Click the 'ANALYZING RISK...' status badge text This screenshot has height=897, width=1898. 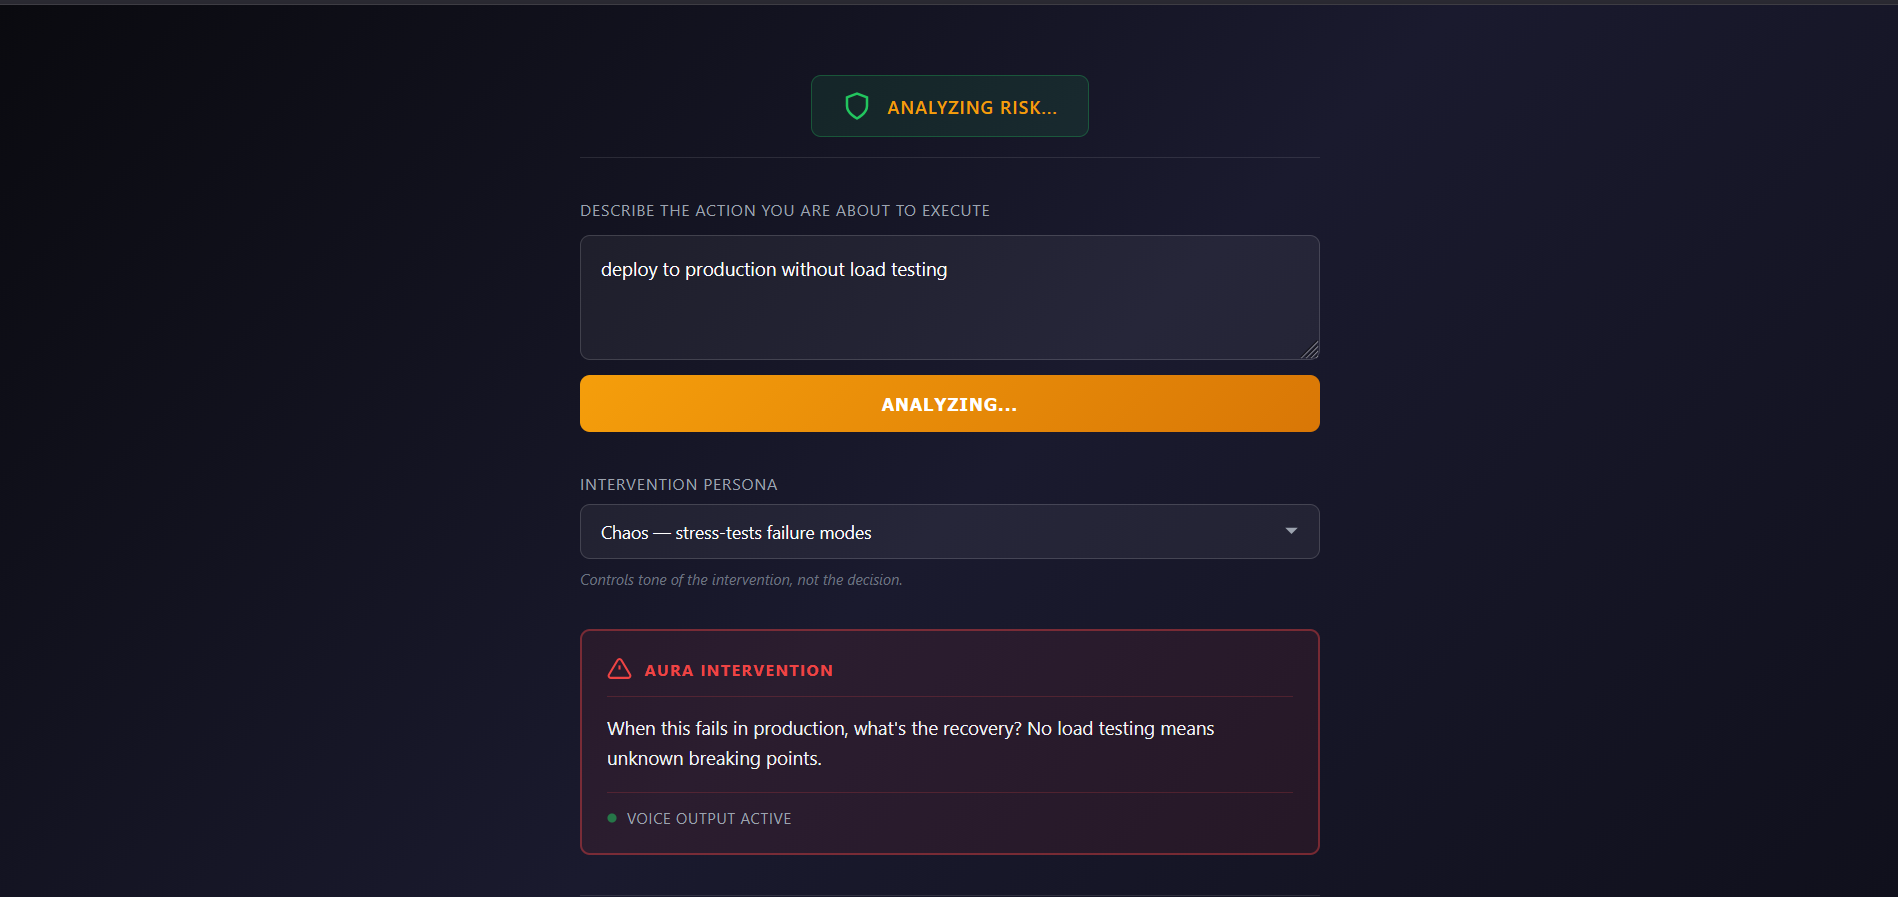coord(972,107)
